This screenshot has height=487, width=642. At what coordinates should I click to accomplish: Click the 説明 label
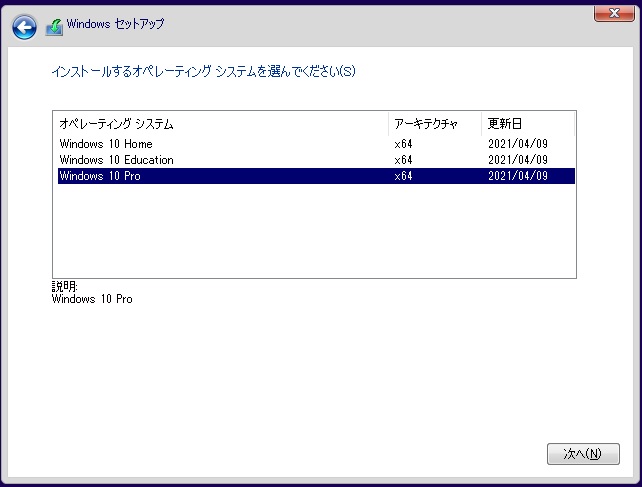tap(64, 286)
